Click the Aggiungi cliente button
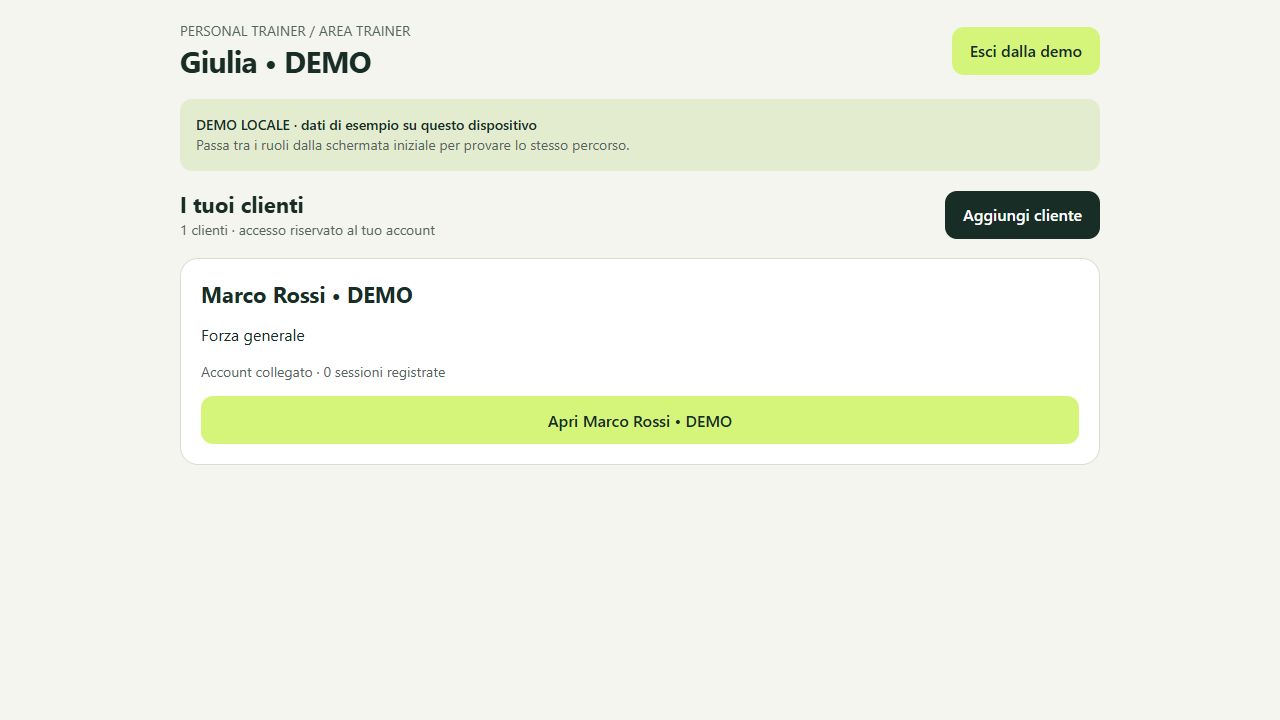Image resolution: width=1280 pixels, height=720 pixels. coord(1022,215)
